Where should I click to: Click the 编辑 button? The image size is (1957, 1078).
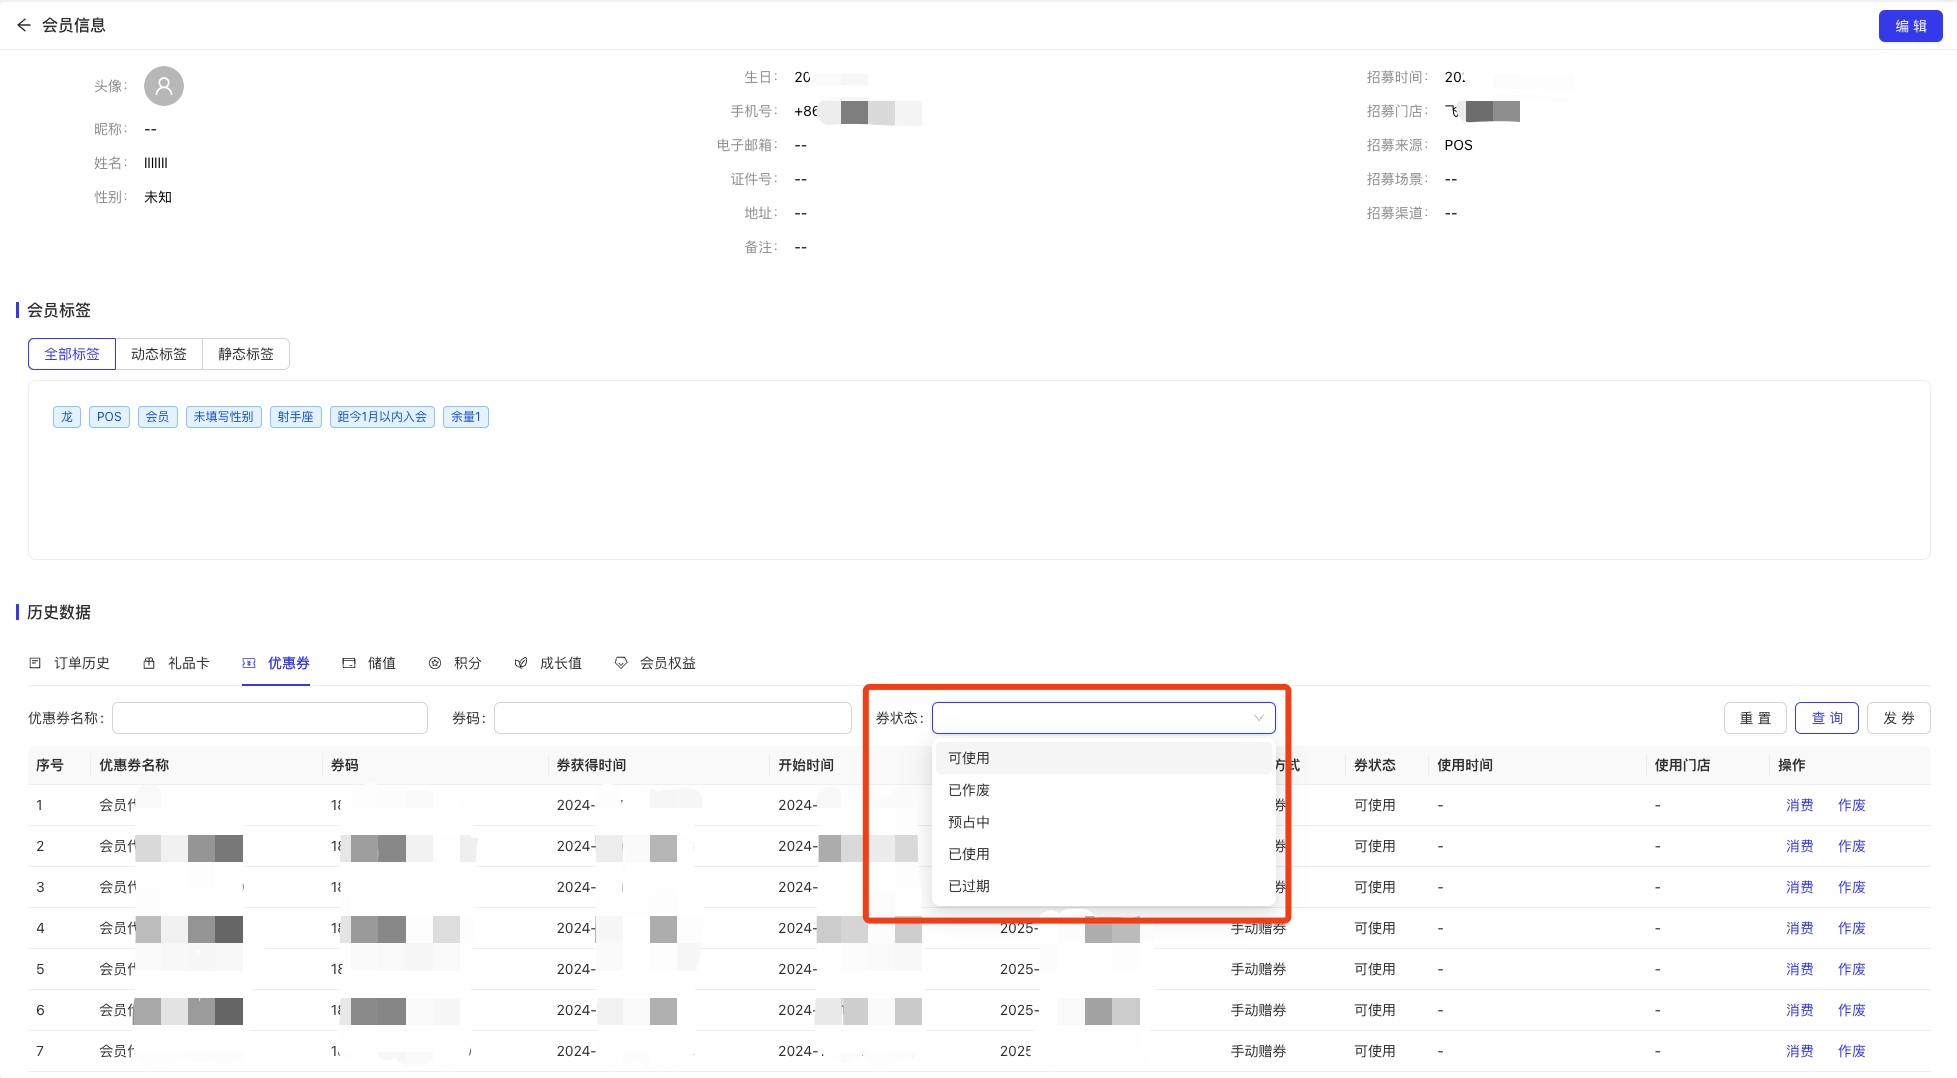1910,26
